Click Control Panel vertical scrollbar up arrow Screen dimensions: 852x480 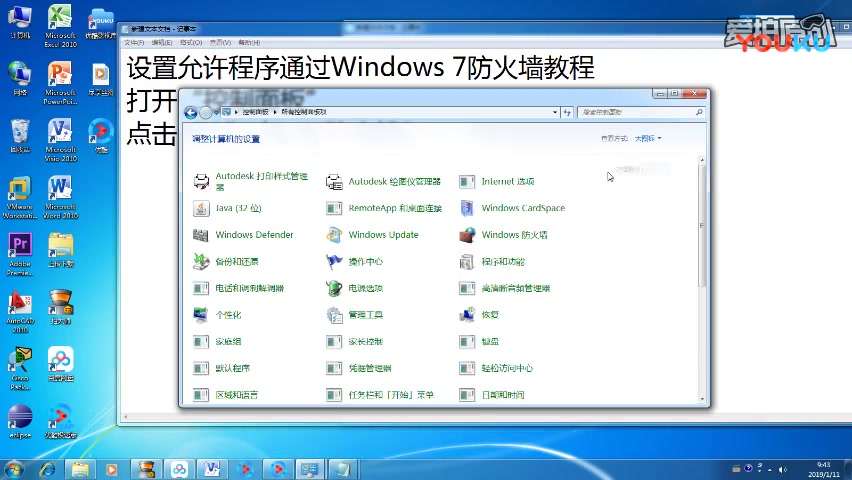tap(702, 160)
